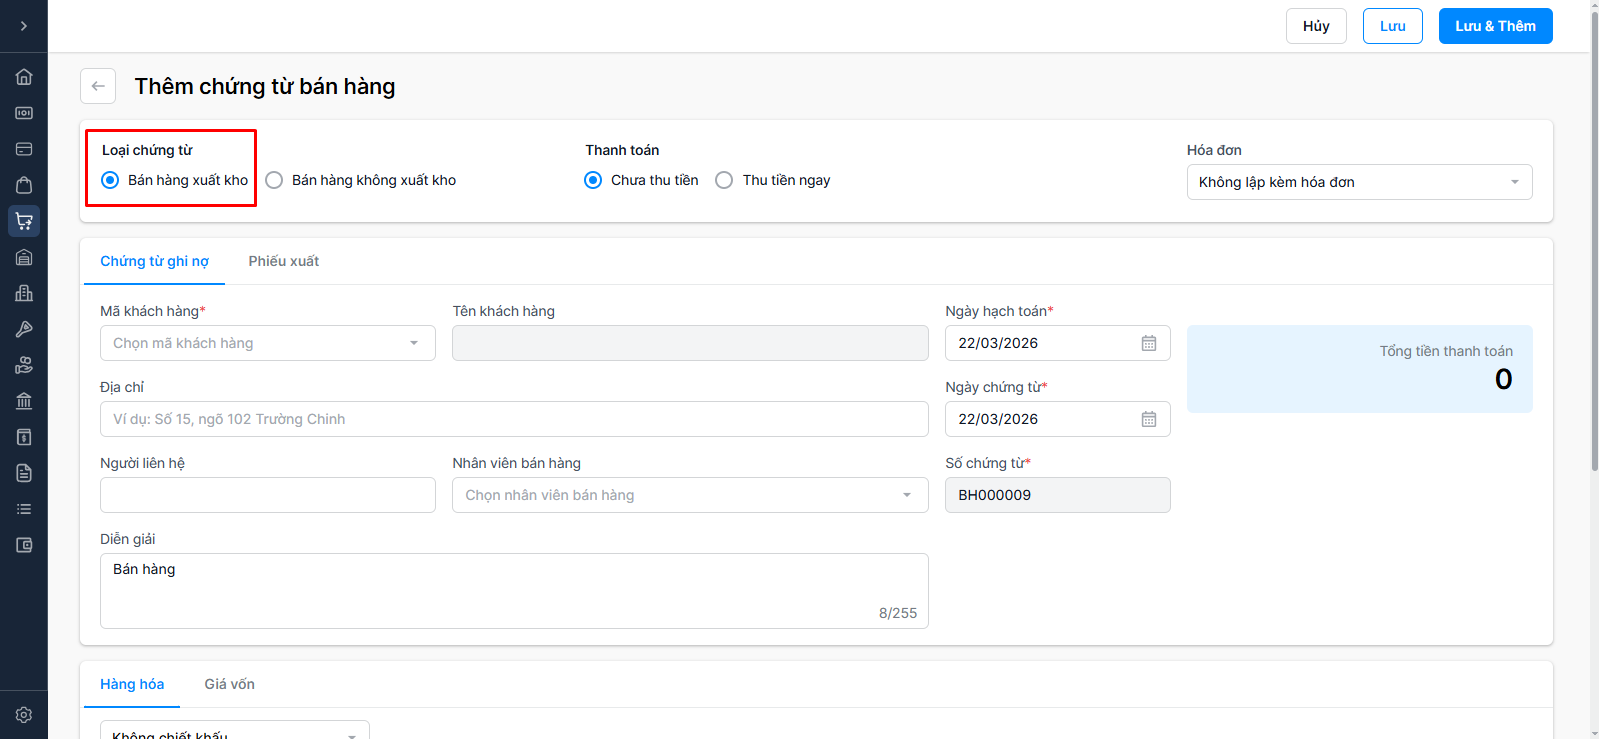Open calendar for Ngày hạch toán
The image size is (1599, 739).
pyautogui.click(x=1149, y=343)
